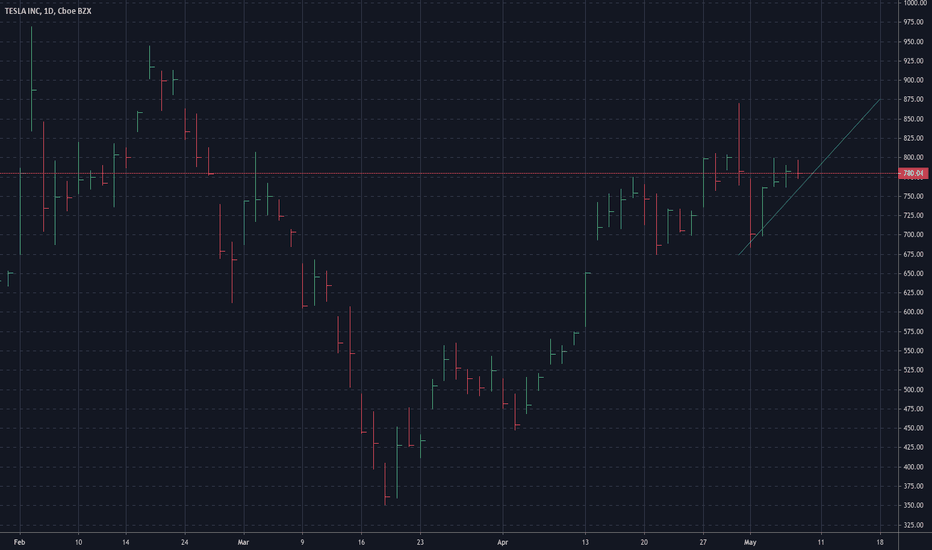Click the 725.00 price axis label
The width and height of the screenshot is (932, 550).
pos(913,215)
